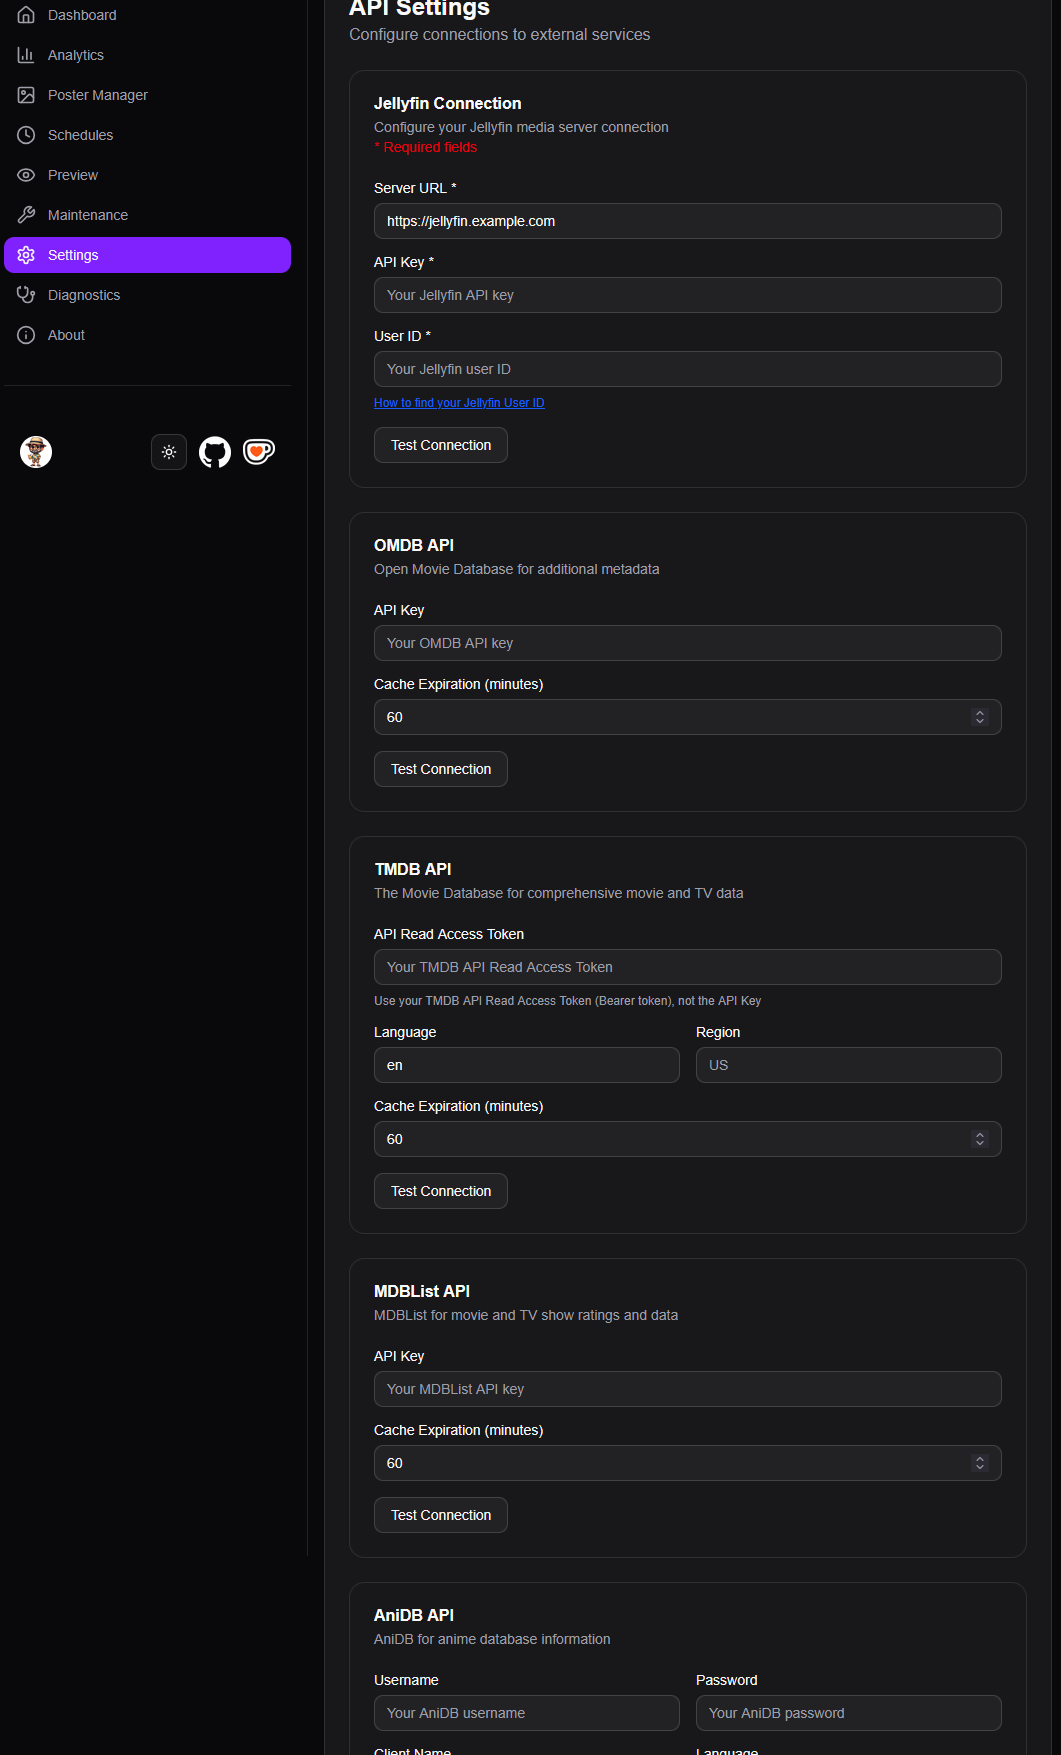The height and width of the screenshot is (1755, 1061).
Task: Adjust TMDB cache expiration stepper arrows
Action: pos(980,1139)
